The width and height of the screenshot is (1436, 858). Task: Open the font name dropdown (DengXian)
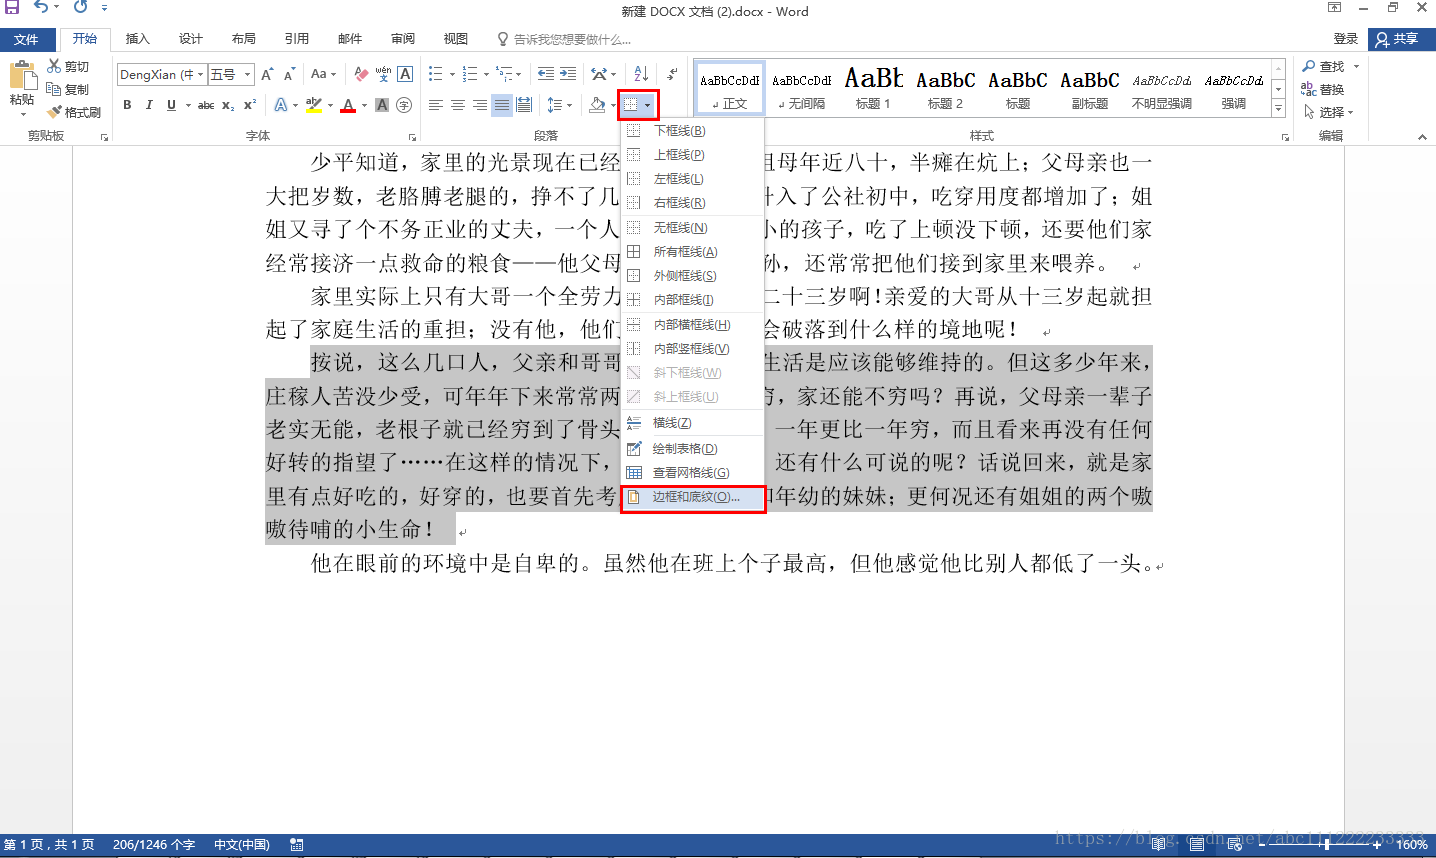pos(200,74)
